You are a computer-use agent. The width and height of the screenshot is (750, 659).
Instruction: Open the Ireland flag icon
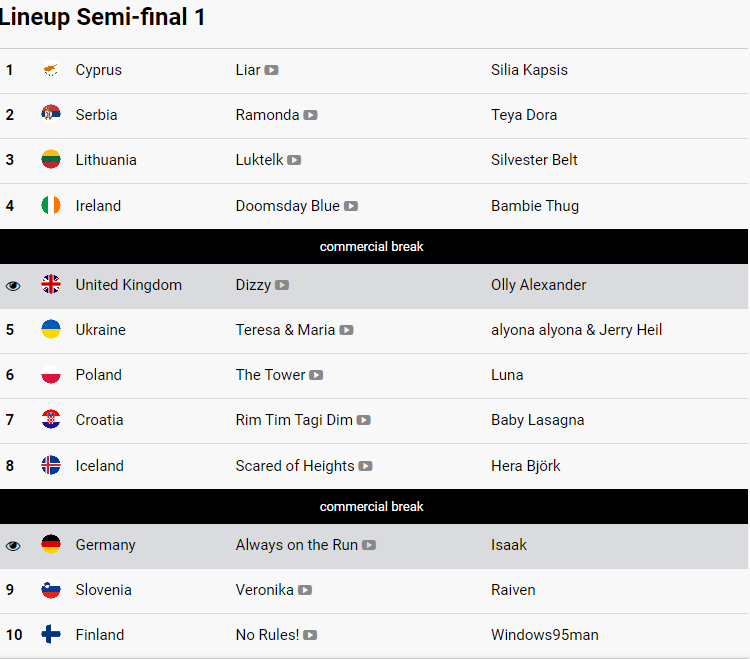(x=51, y=205)
